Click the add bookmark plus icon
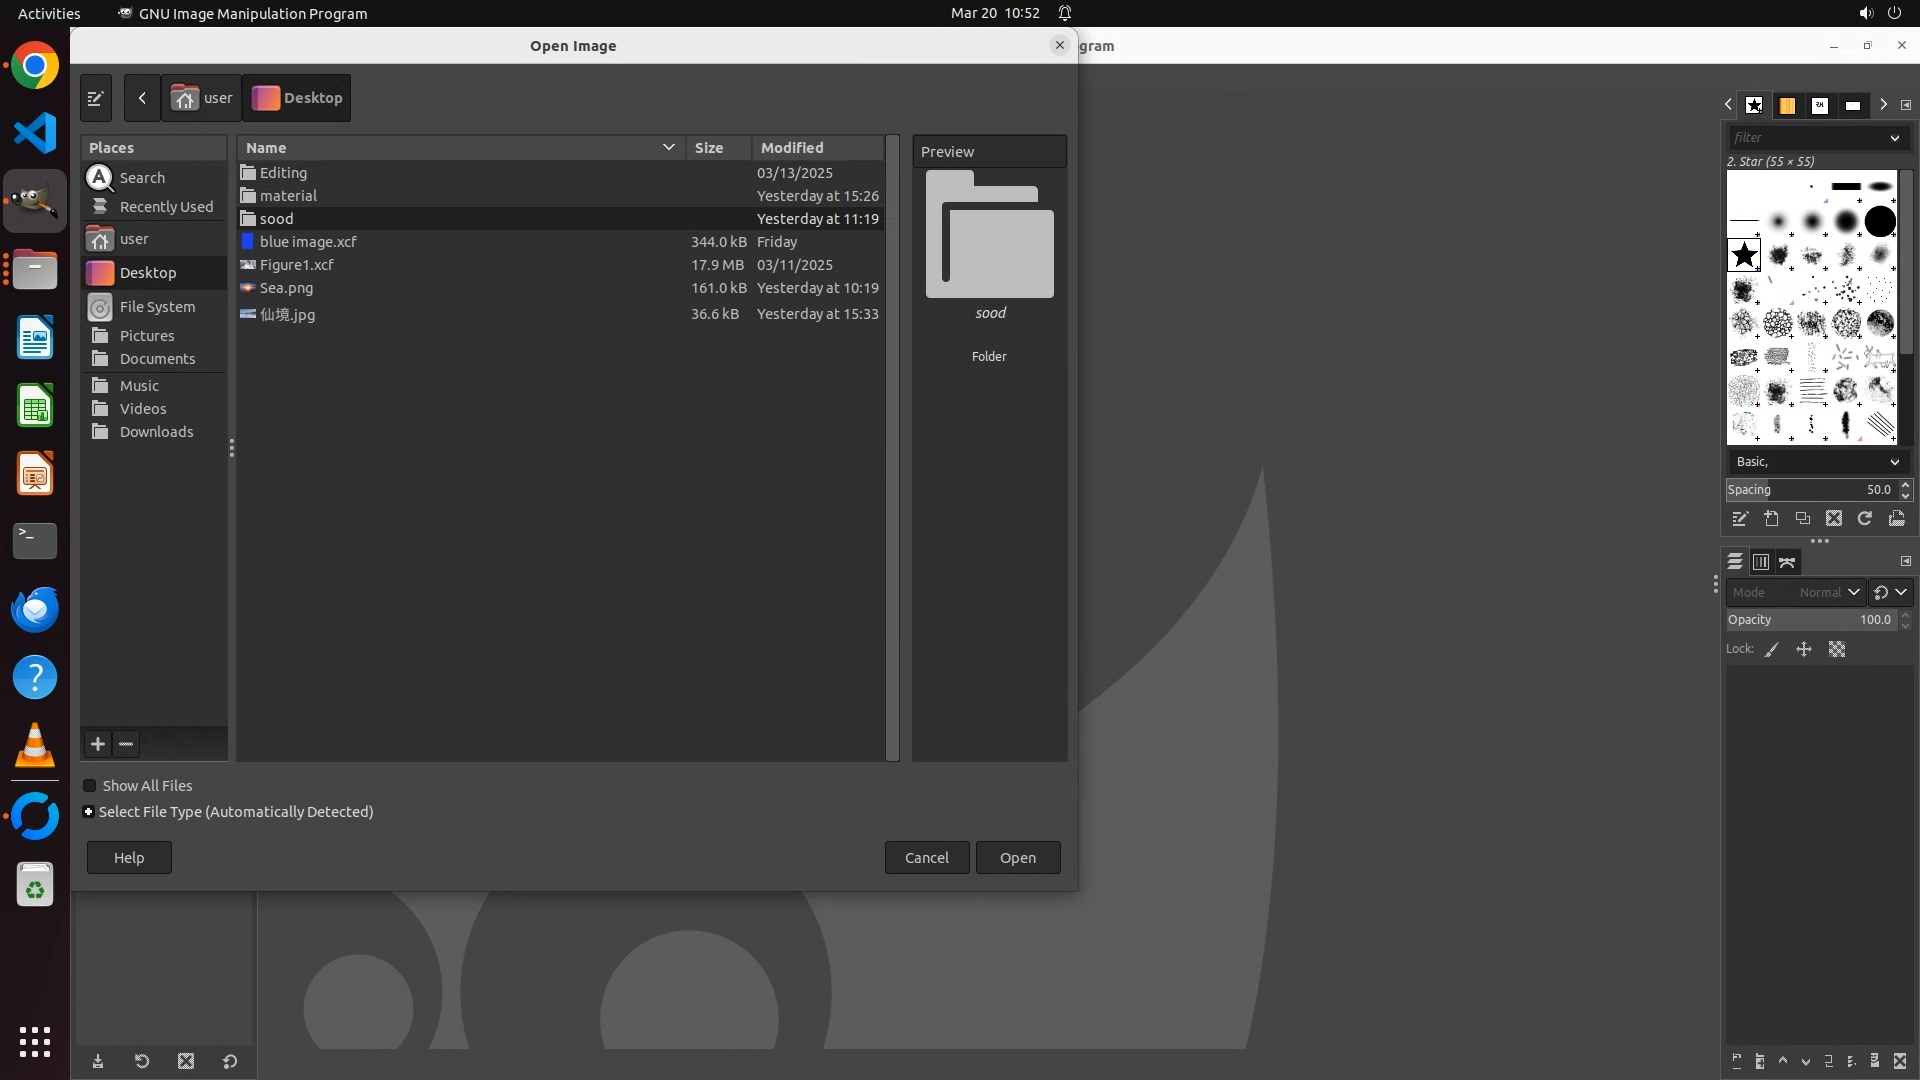The height and width of the screenshot is (1080, 1920). pos(98,744)
